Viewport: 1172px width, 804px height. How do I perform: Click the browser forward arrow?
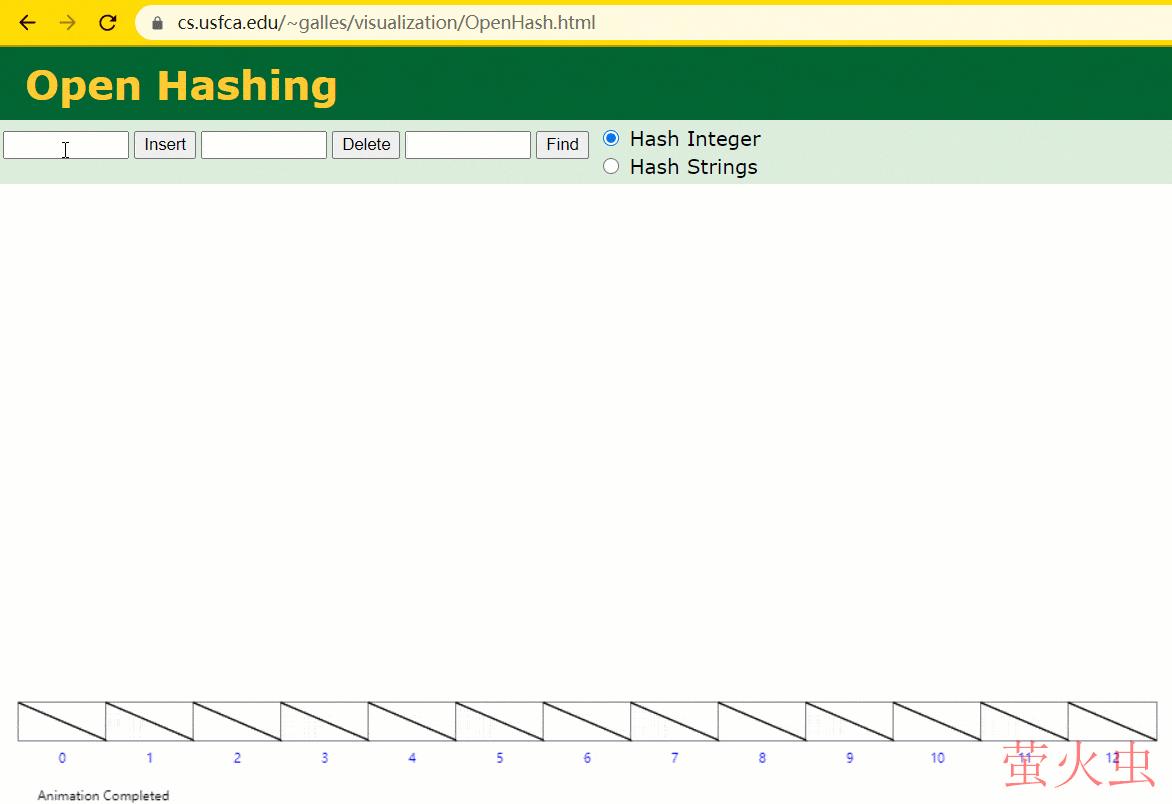tap(67, 22)
